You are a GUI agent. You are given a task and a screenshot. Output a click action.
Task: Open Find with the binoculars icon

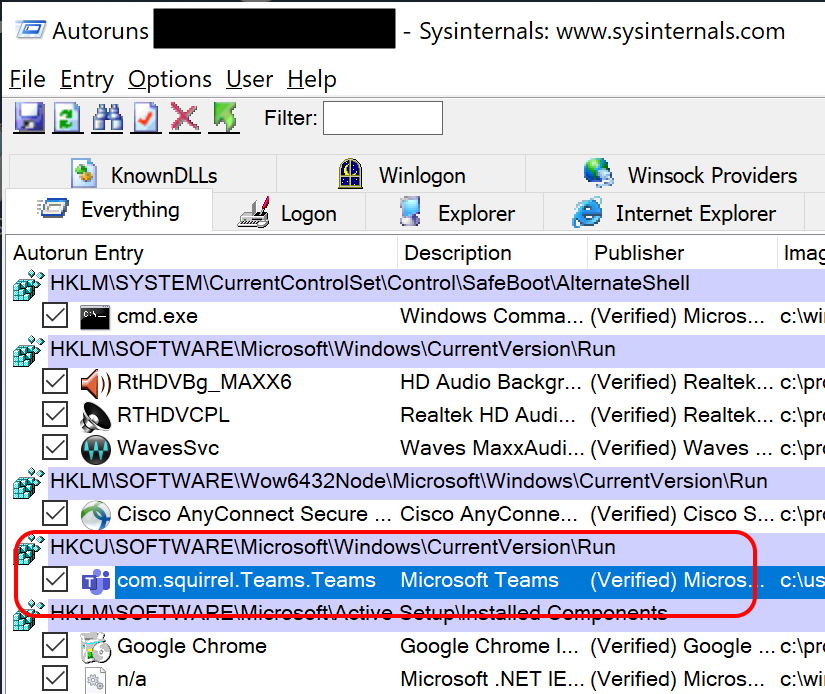107,117
